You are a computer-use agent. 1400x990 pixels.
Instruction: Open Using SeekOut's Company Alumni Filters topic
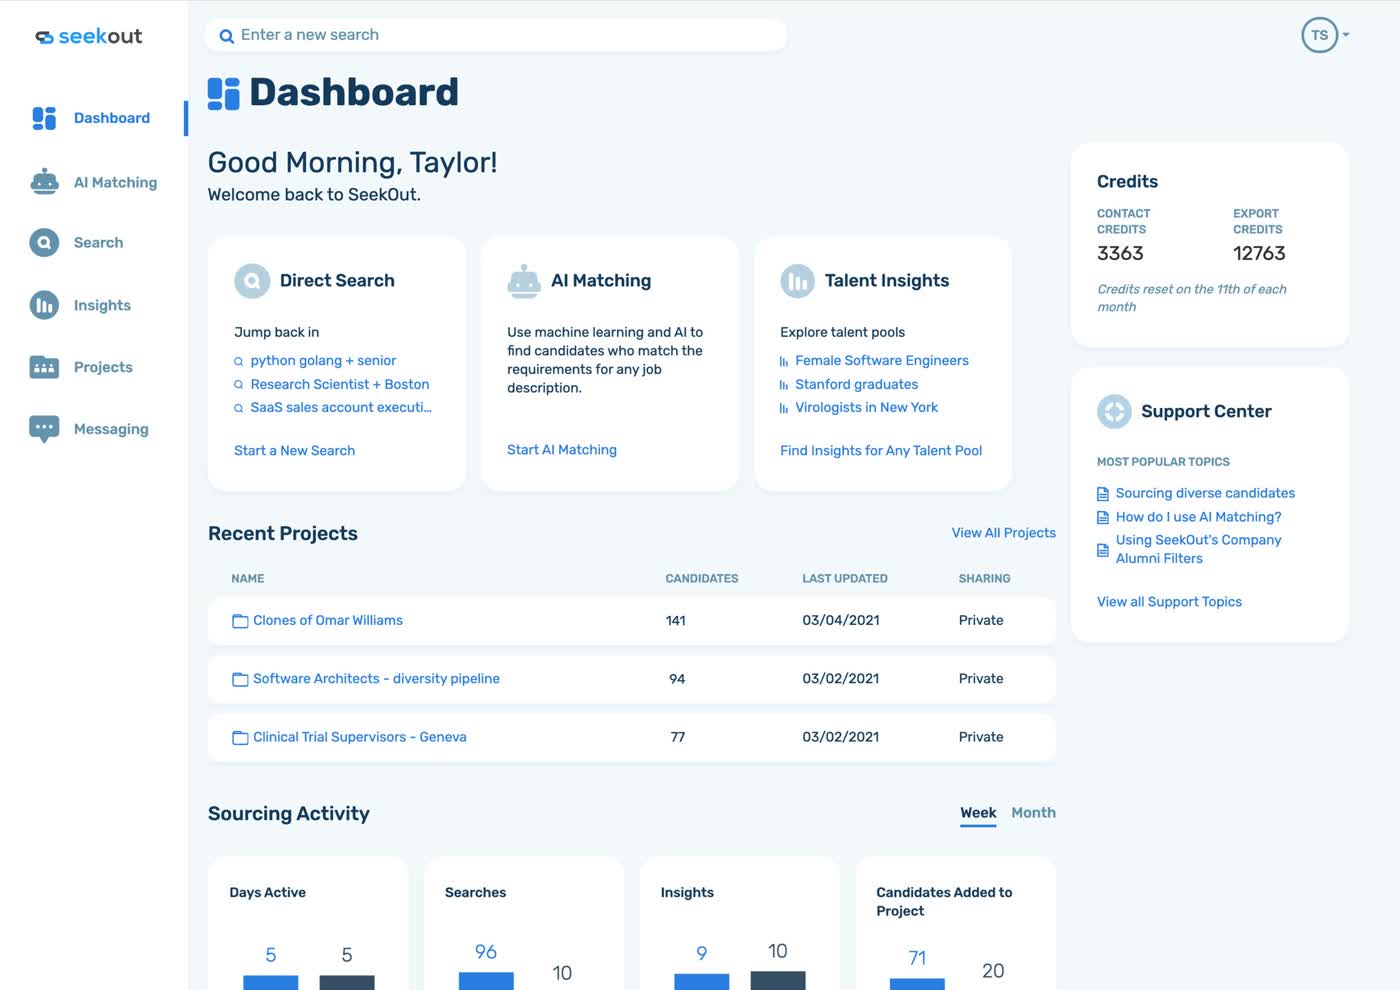tap(1198, 549)
